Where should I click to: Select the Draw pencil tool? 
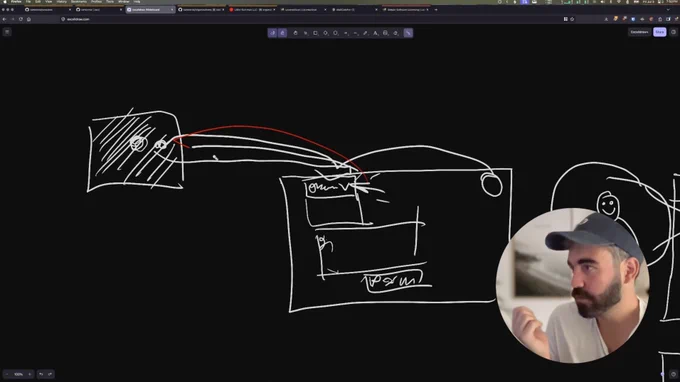pos(365,33)
